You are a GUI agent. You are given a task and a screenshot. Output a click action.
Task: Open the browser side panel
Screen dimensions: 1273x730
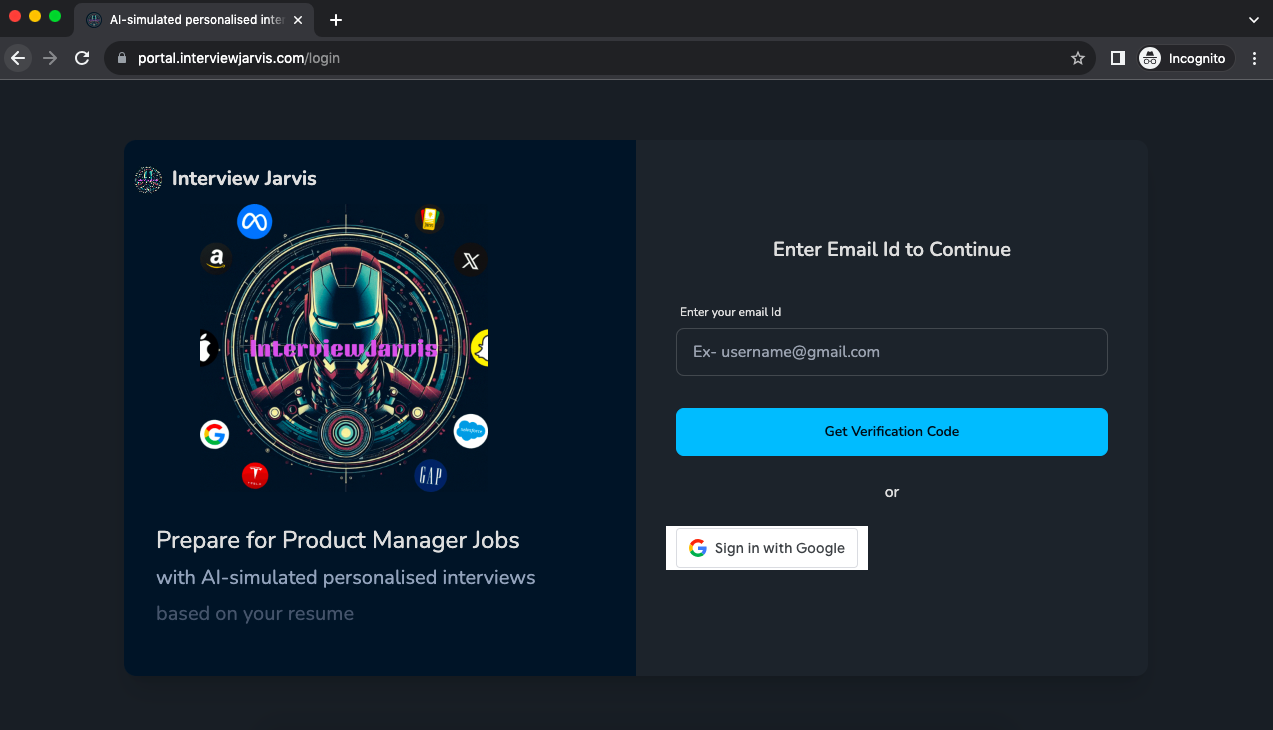tap(1118, 58)
